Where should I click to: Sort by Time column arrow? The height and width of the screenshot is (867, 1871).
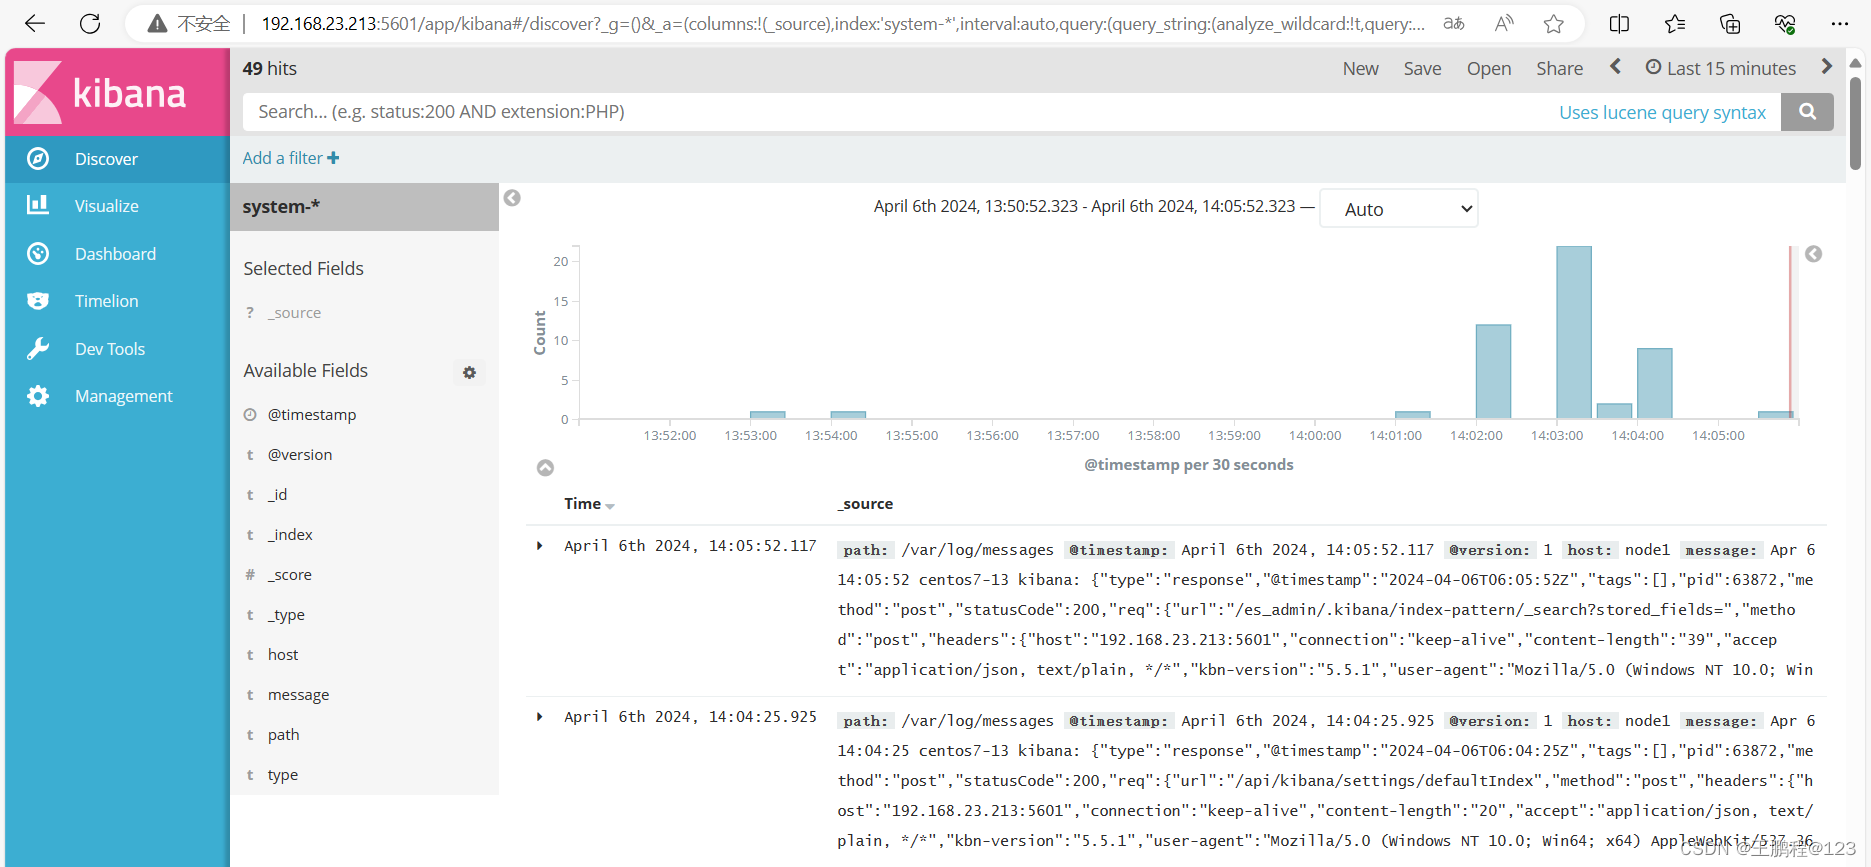click(x=610, y=506)
